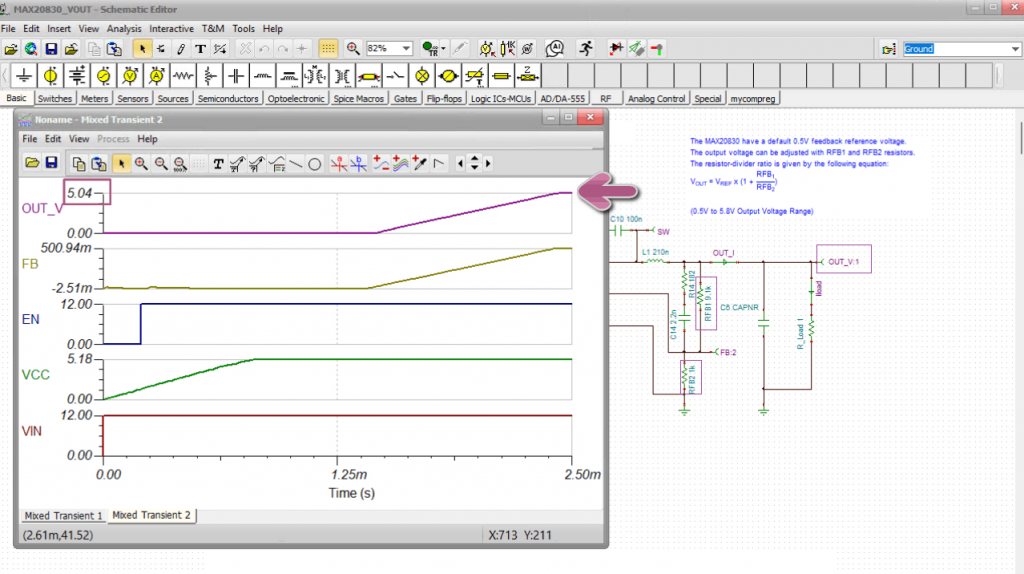Open the 82% zoom level dropdown
Image resolution: width=1024 pixels, height=574 pixels.
coord(406,48)
